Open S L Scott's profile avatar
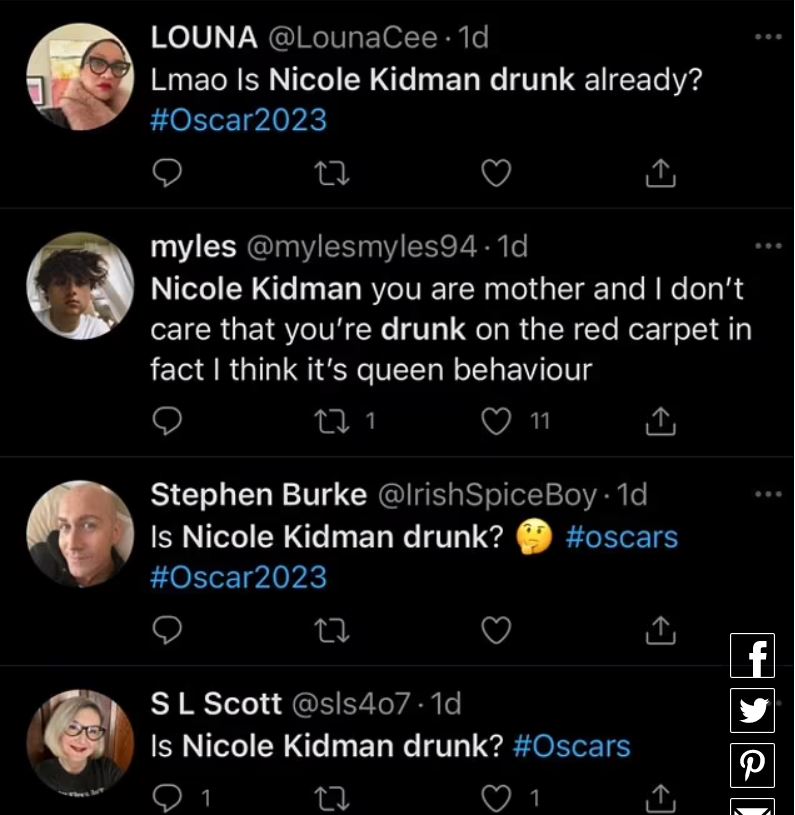The image size is (795, 815). [80, 742]
